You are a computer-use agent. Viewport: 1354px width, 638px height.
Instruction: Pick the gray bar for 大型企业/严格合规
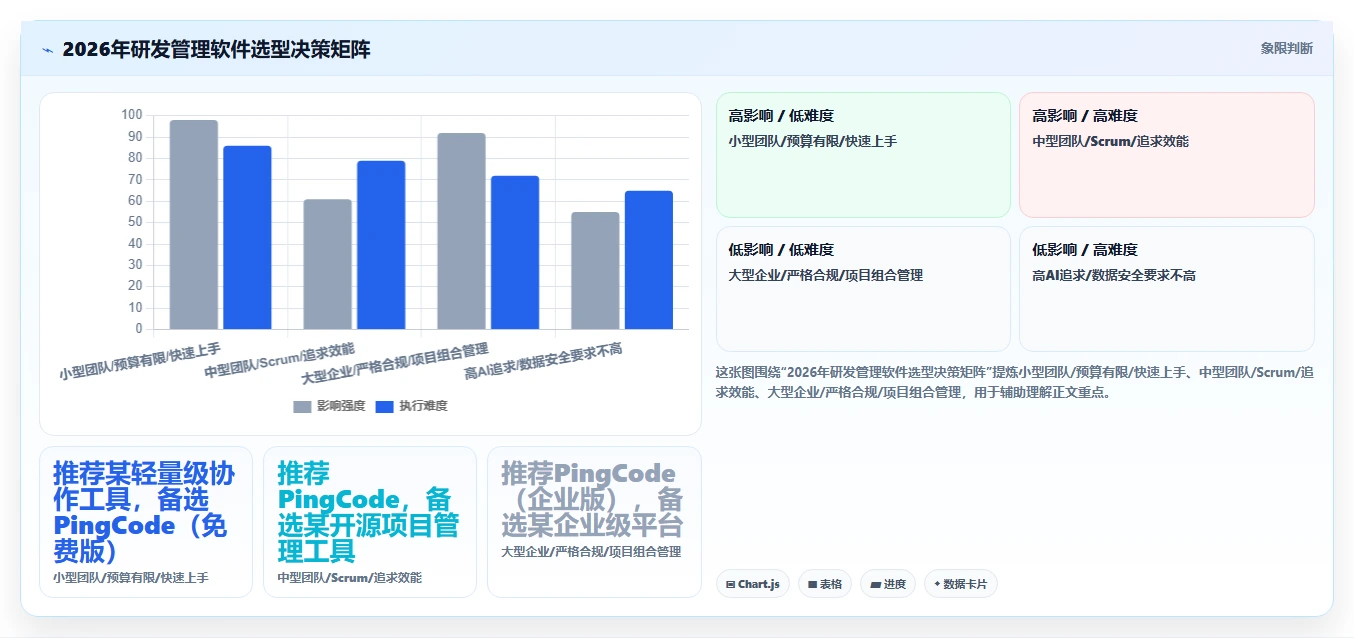tap(461, 231)
